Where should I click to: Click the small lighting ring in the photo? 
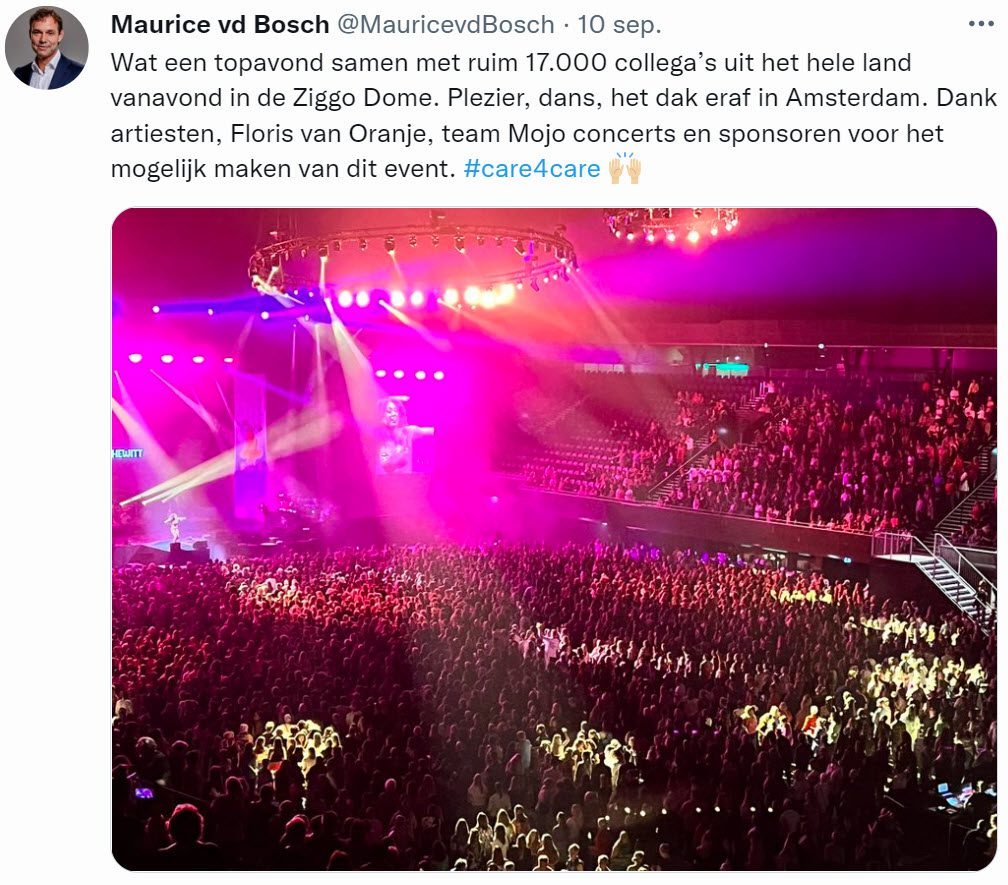pos(670,224)
